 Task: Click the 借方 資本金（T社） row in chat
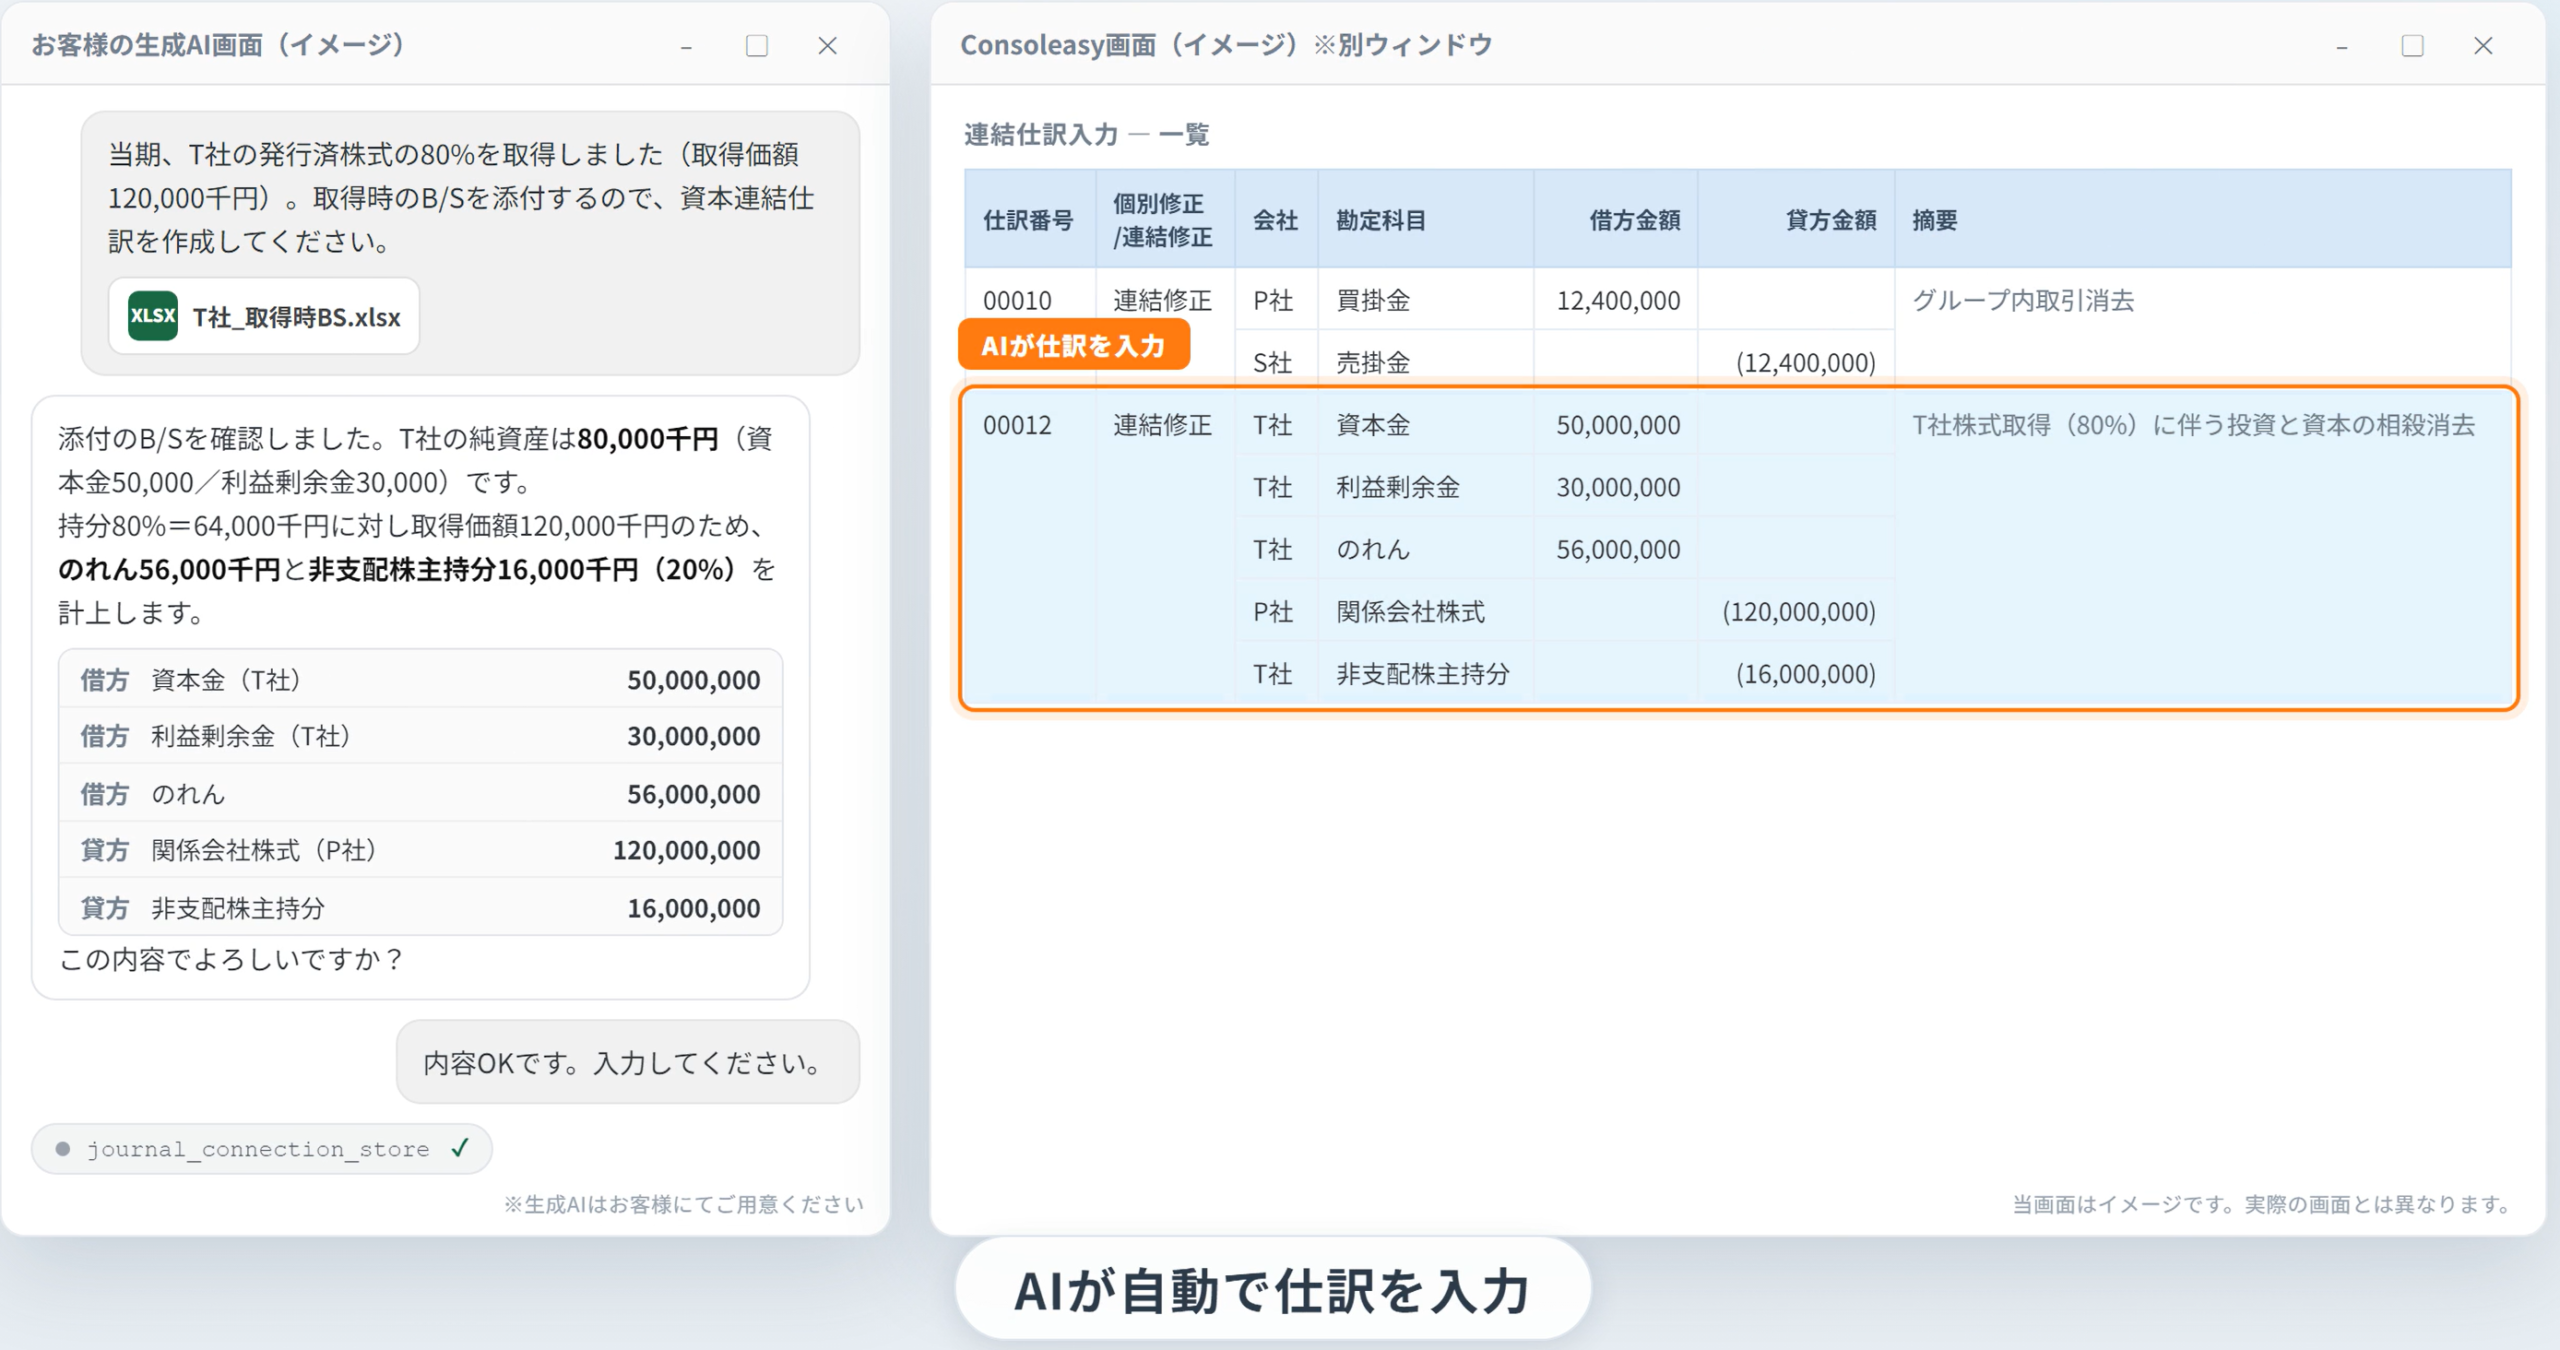(420, 680)
